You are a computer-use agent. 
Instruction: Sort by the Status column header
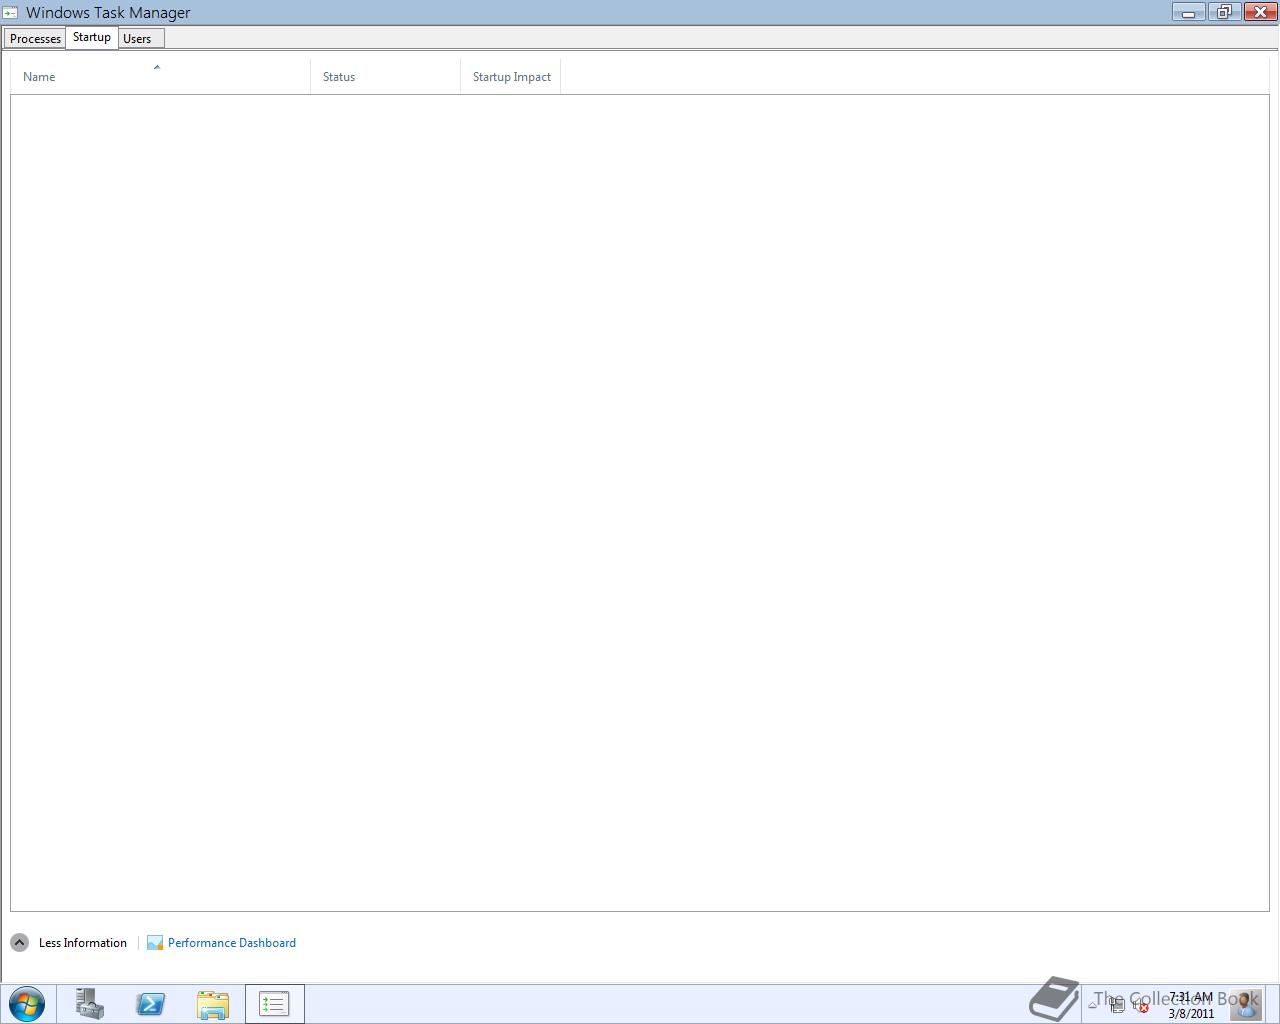[385, 77]
